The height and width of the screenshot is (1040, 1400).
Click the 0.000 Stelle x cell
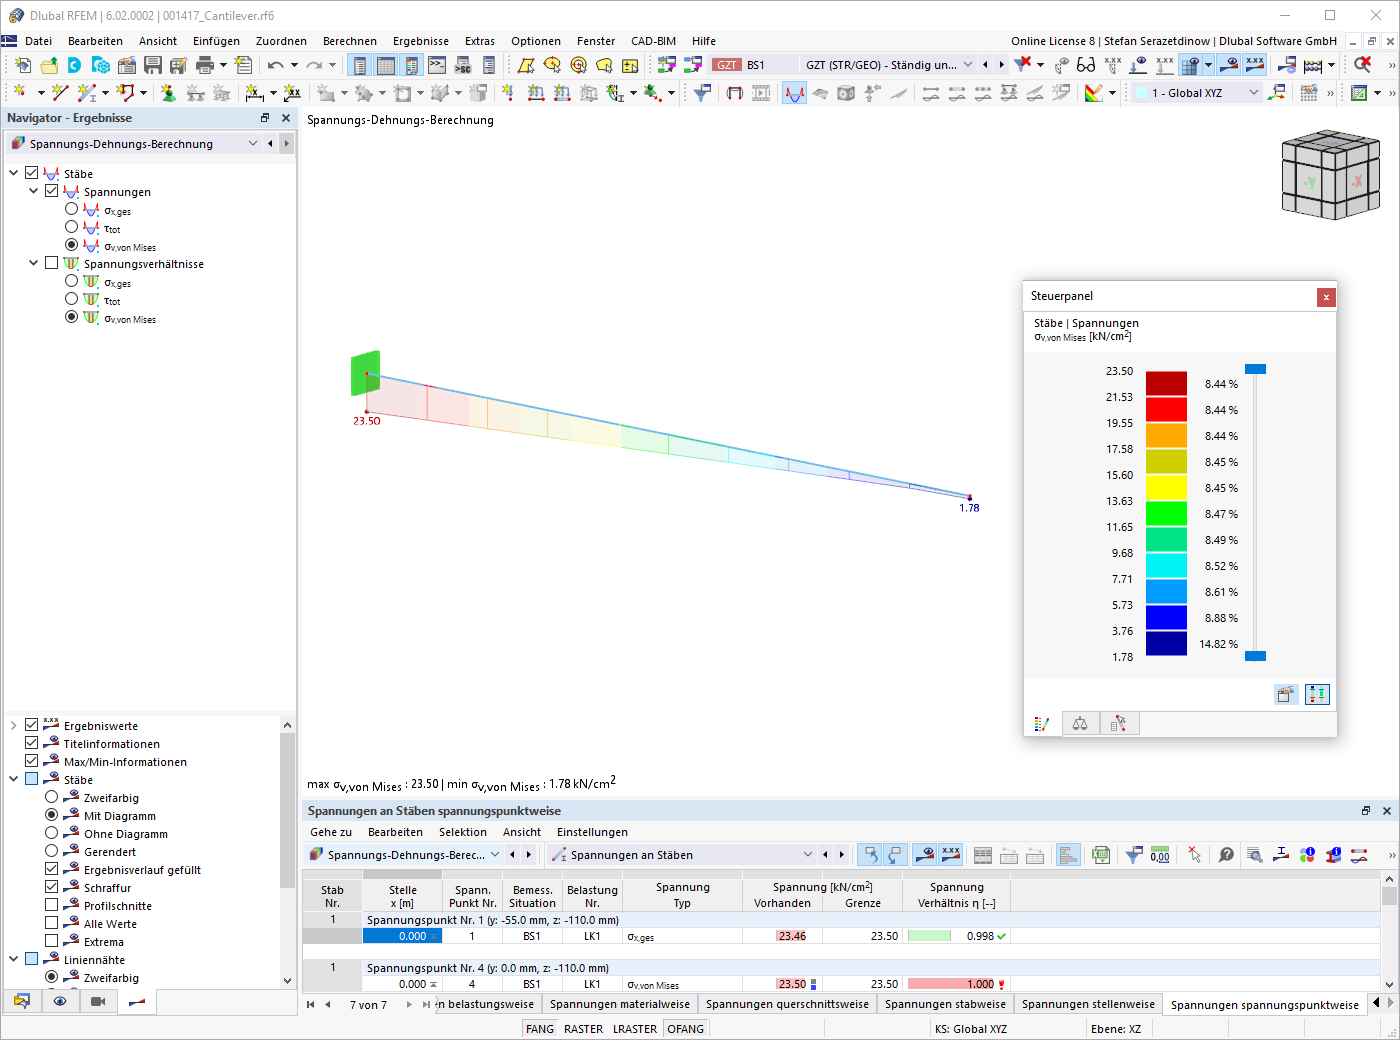pos(402,936)
